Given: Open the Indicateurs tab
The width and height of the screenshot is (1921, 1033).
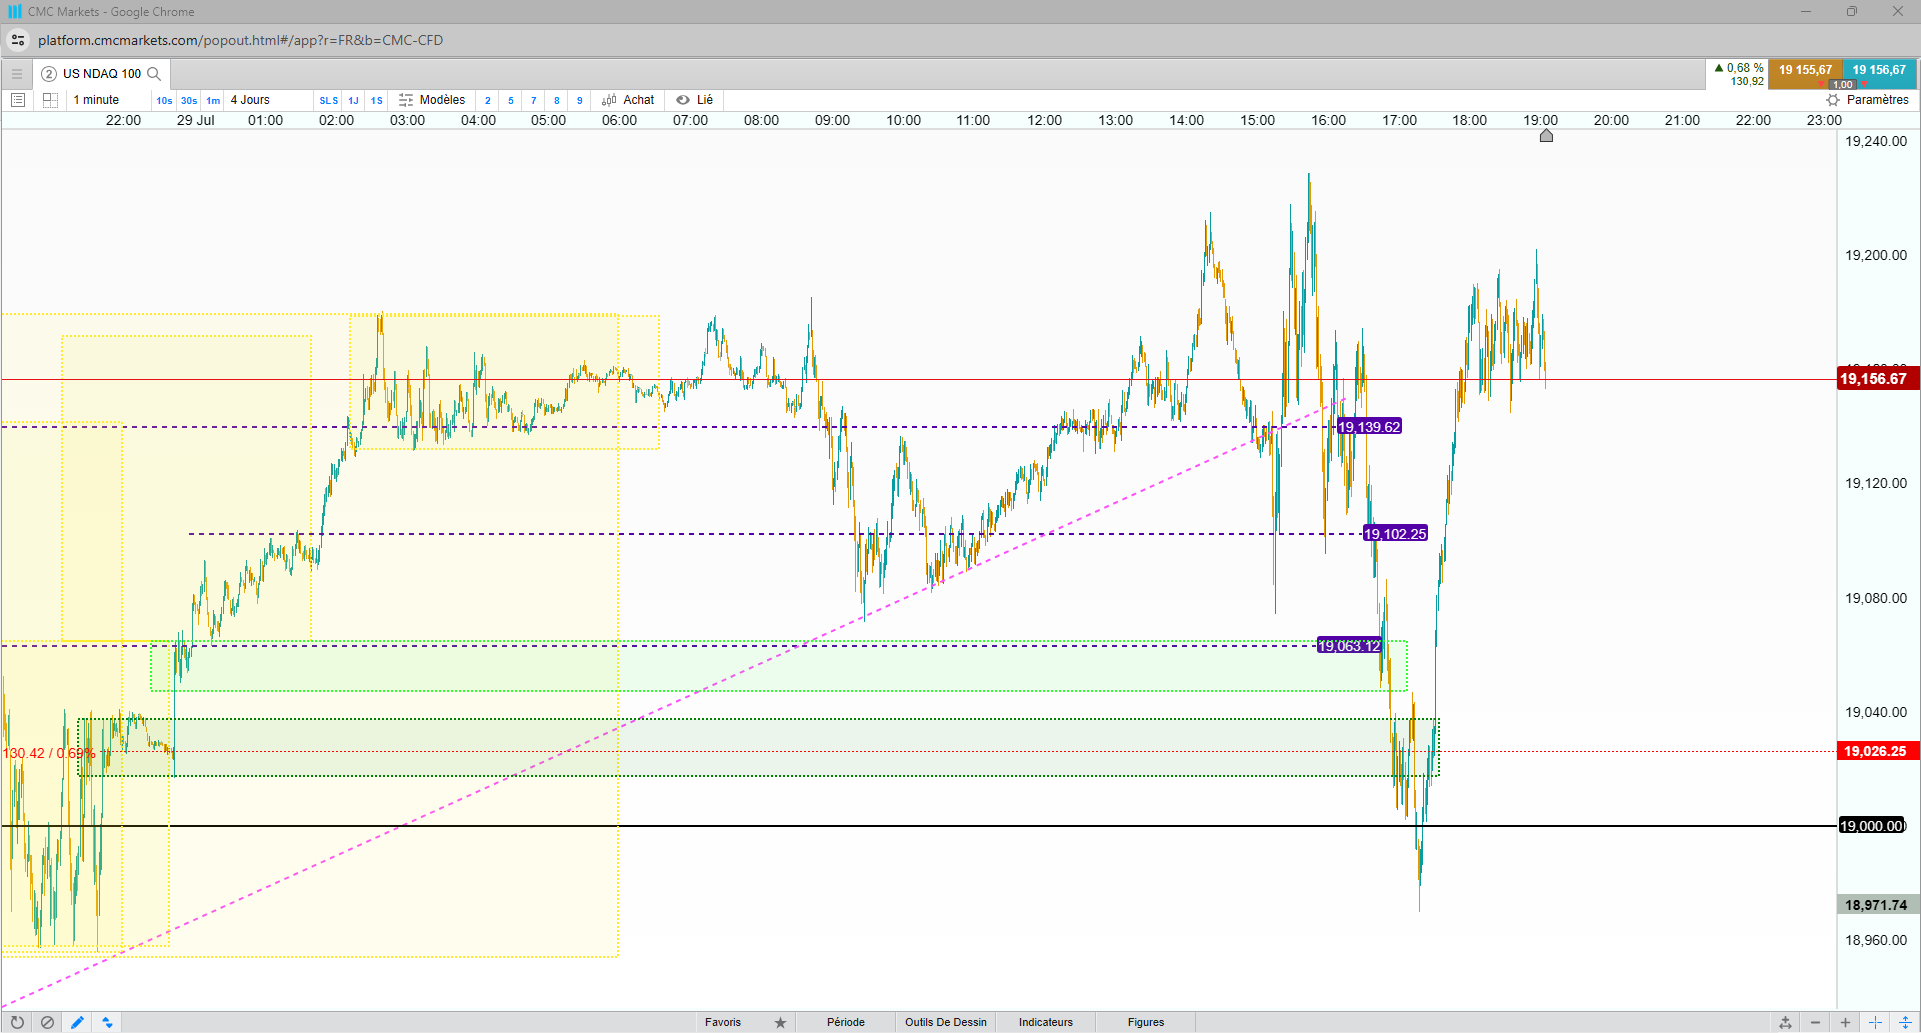Looking at the screenshot, I should [x=1045, y=1022].
